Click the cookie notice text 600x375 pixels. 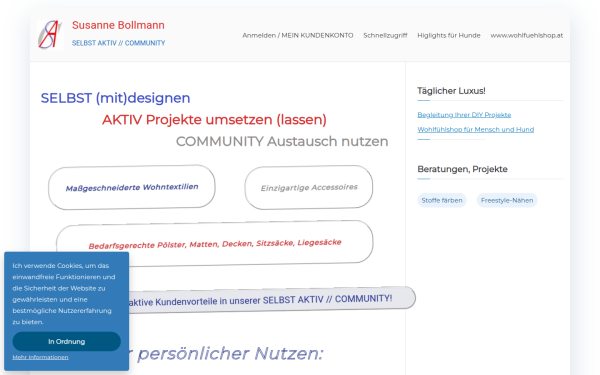64,293
